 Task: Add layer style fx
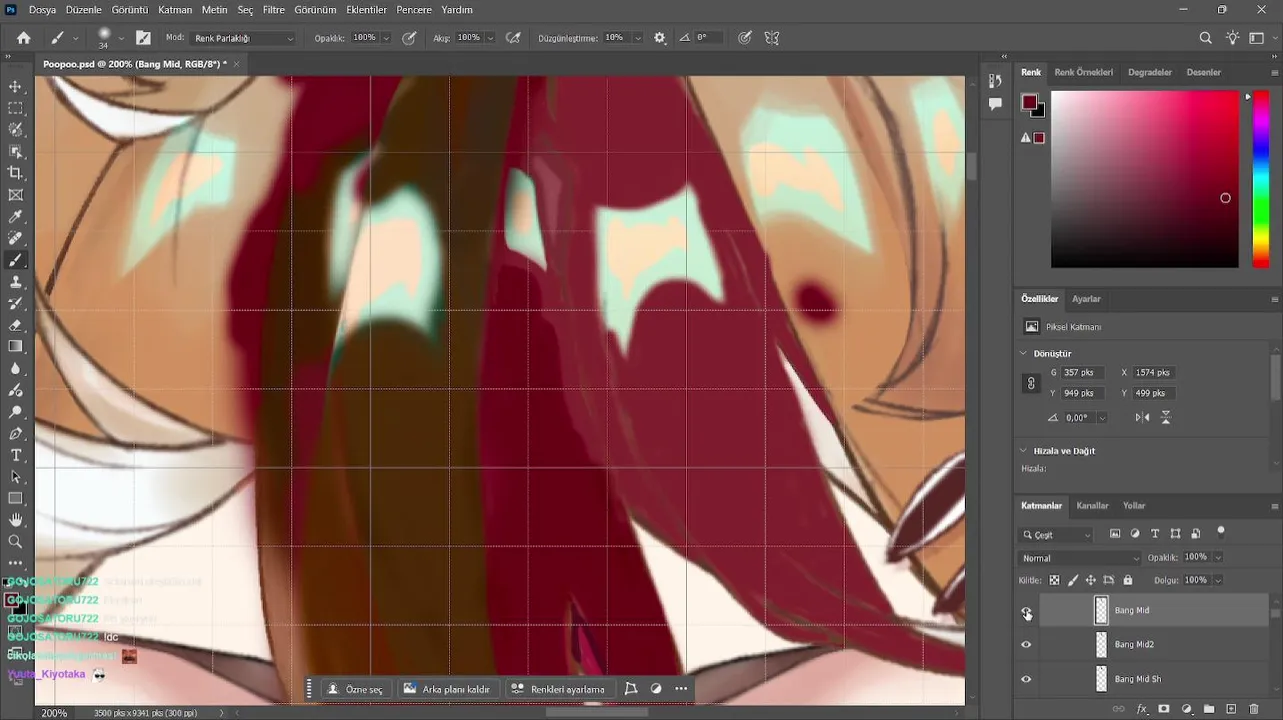[1141, 709]
